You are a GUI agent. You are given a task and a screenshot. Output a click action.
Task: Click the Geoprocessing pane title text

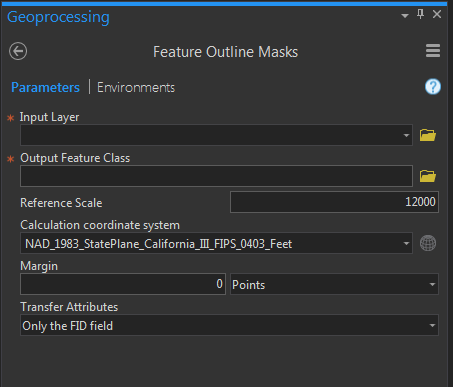pos(58,17)
